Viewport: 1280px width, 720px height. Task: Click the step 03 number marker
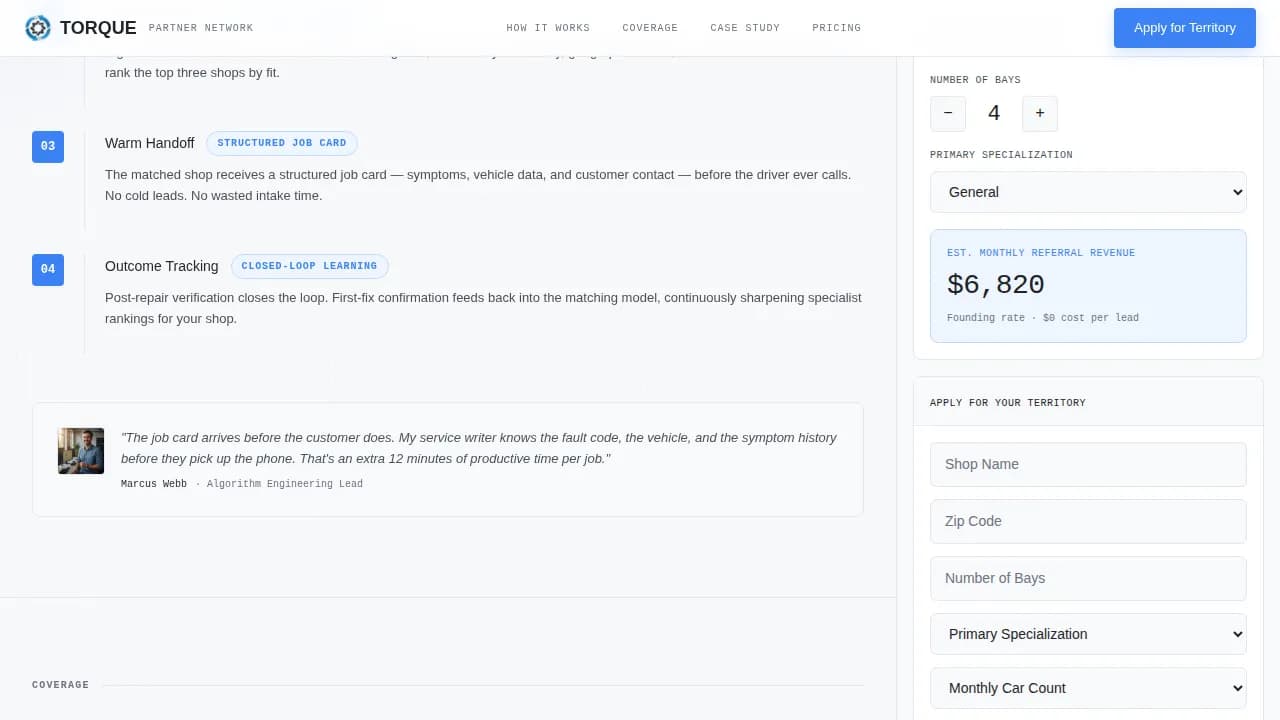[47, 146]
